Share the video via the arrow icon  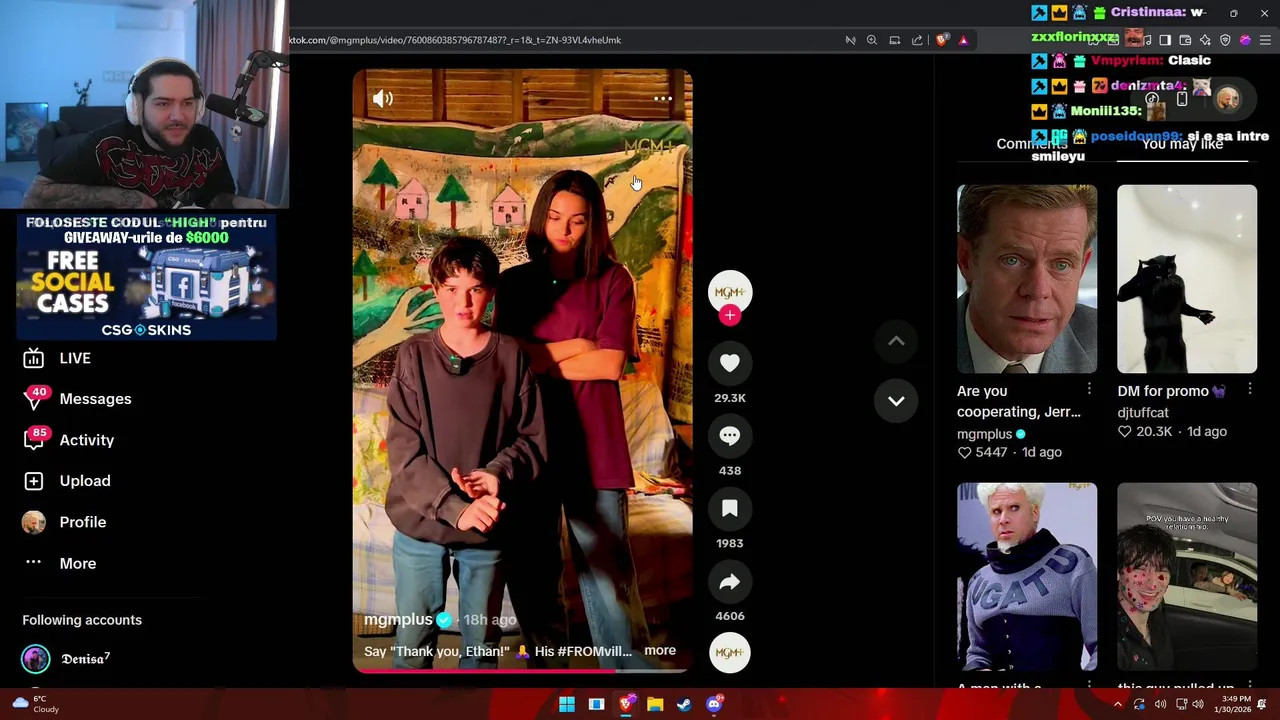730,582
